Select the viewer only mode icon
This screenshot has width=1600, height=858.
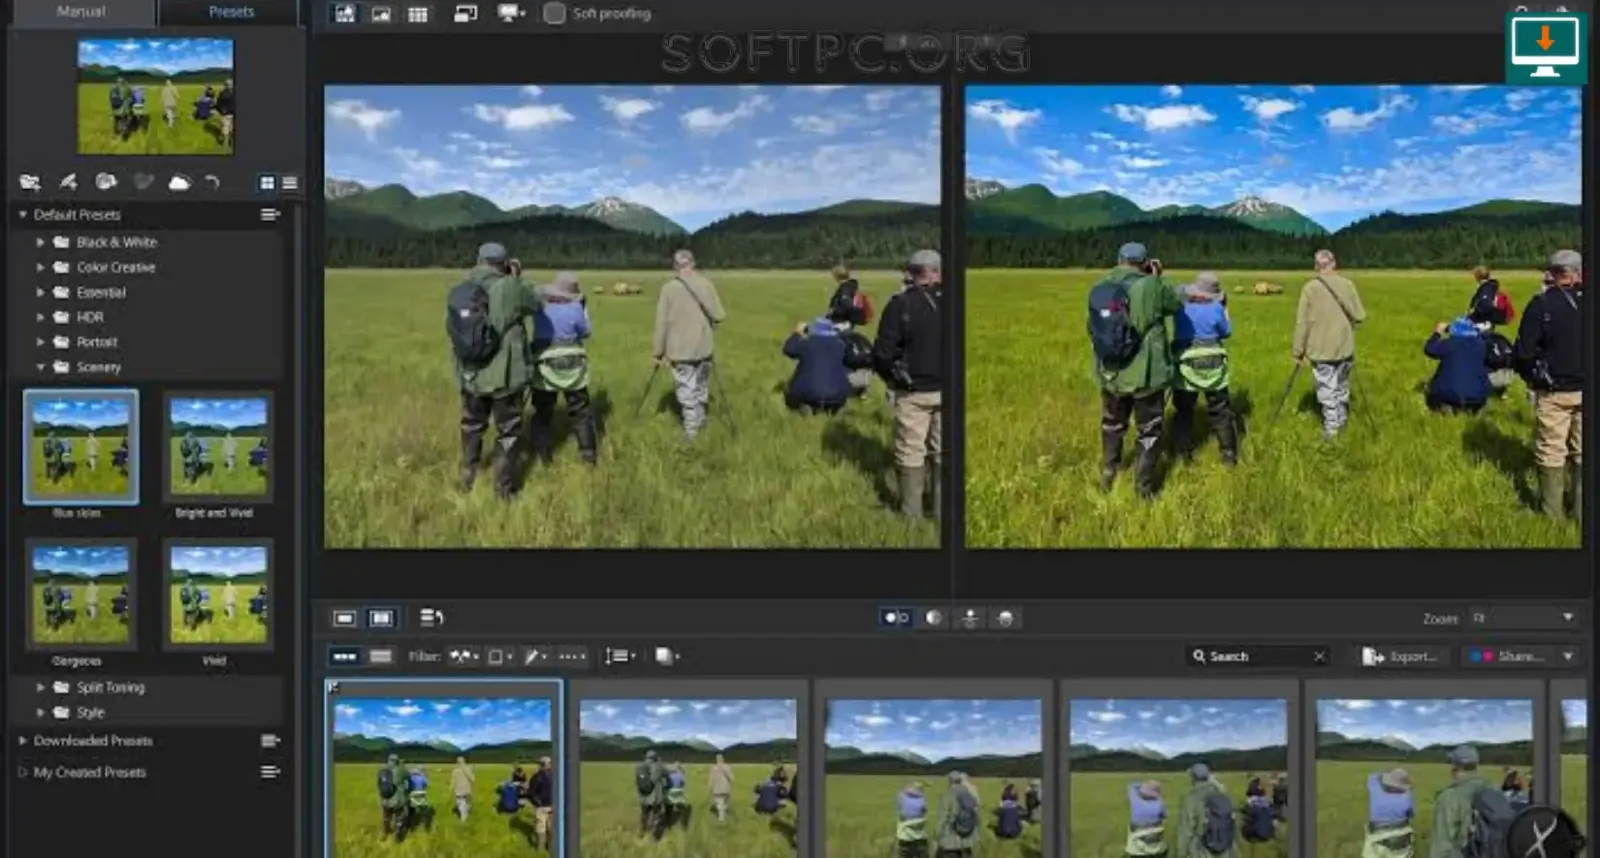(381, 14)
